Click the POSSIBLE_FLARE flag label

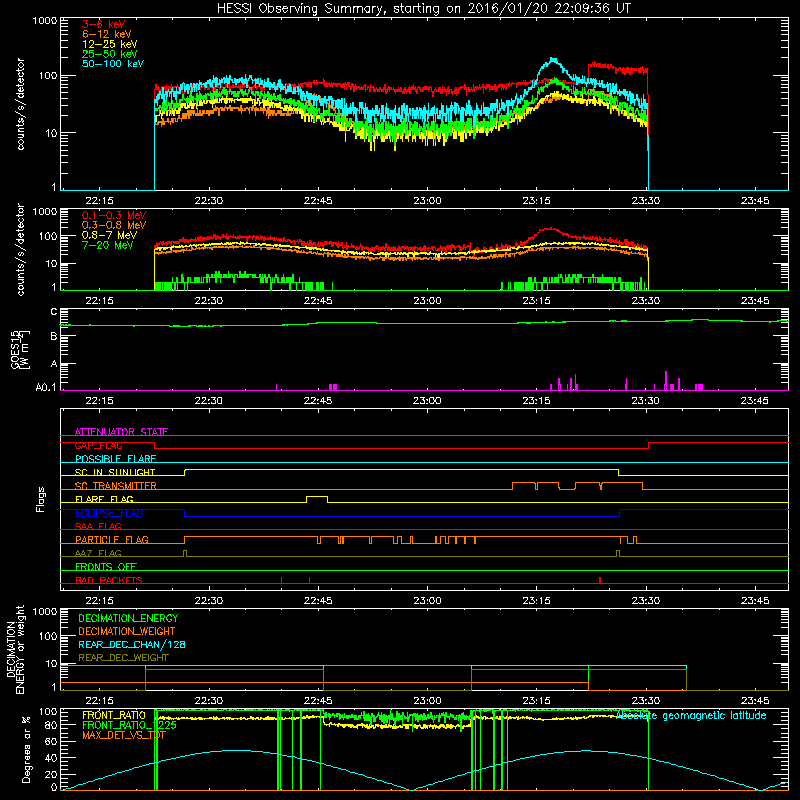[115, 459]
